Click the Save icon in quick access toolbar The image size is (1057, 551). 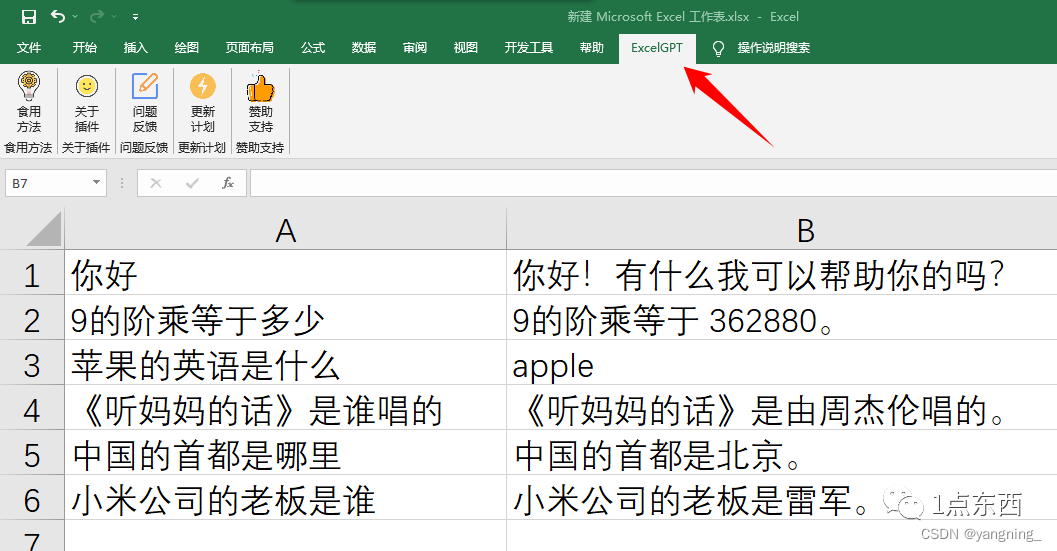coord(28,17)
